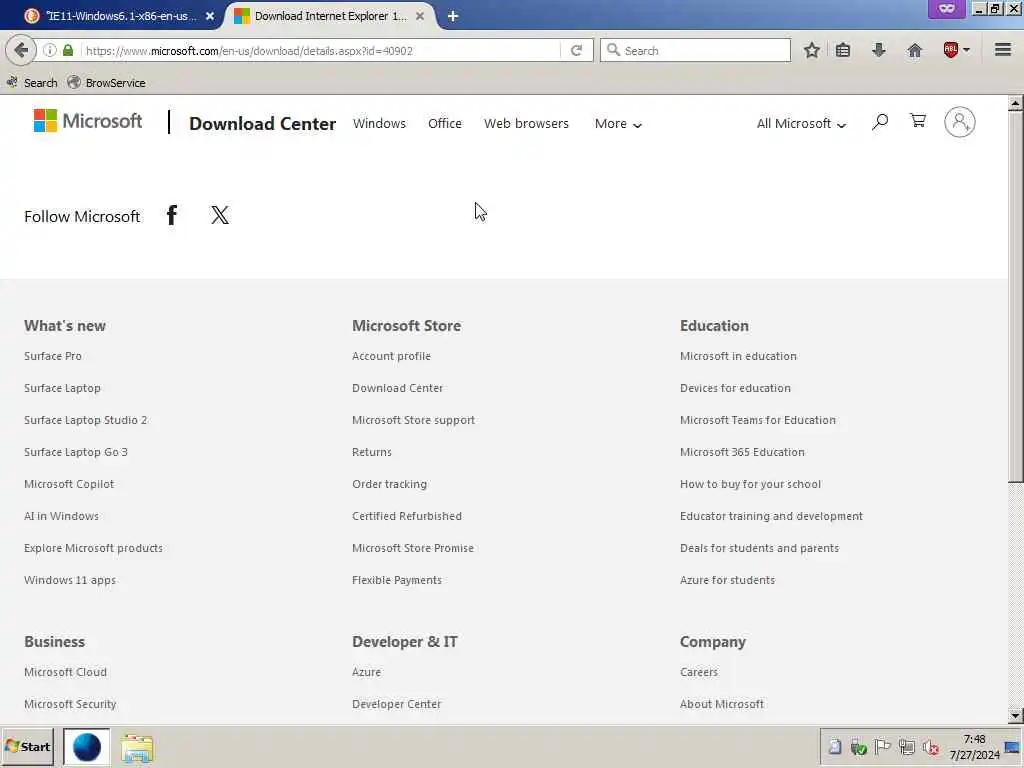1024x768 pixels.
Task: Click the Search bookmark in bookmarks bar
Action: click(x=32, y=82)
